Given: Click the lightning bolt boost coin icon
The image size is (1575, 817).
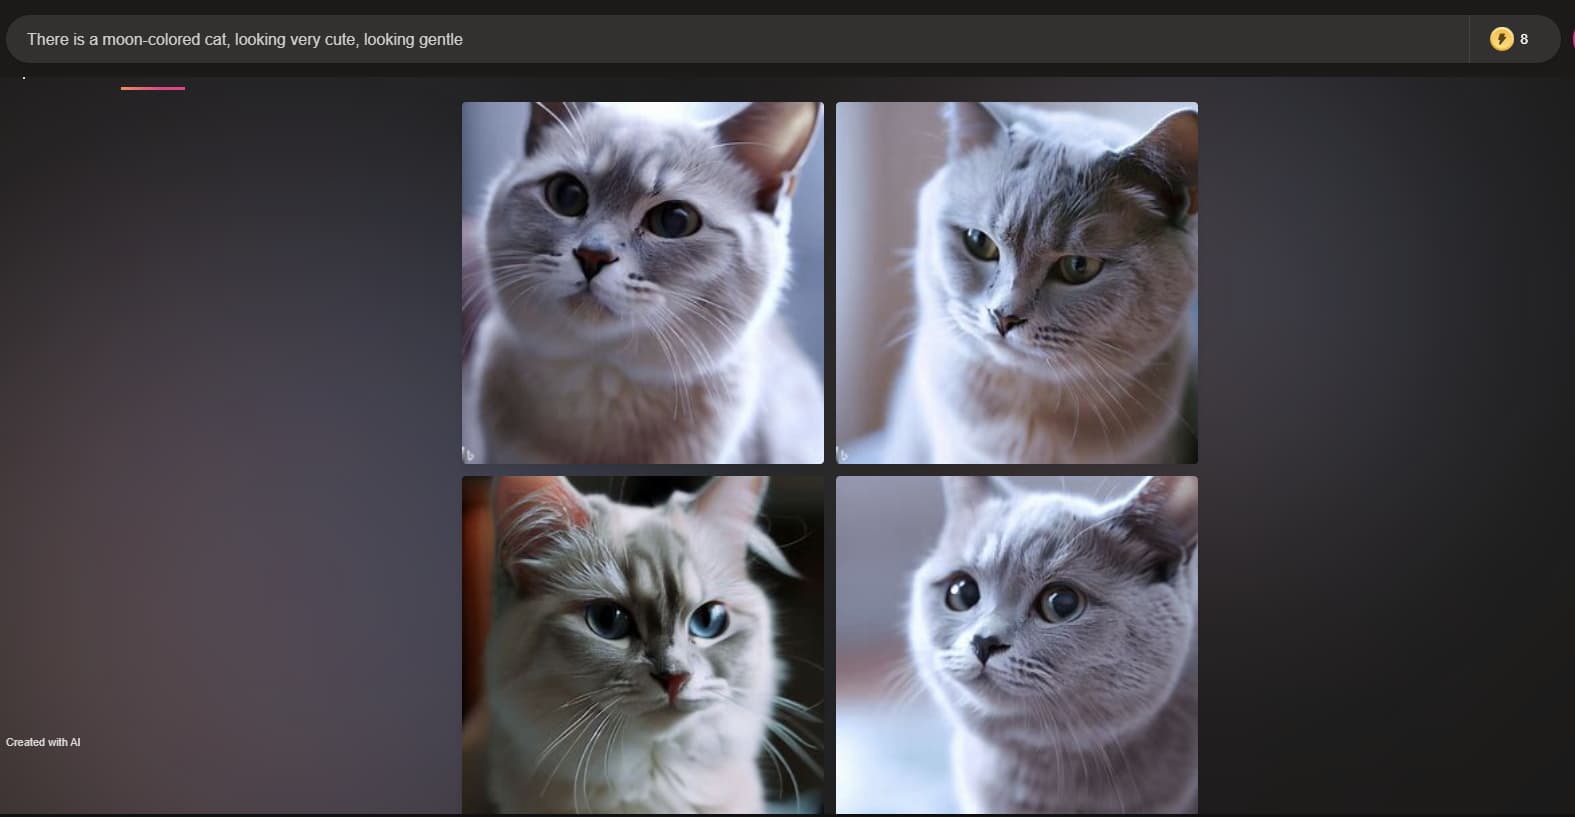Looking at the screenshot, I should point(1501,39).
